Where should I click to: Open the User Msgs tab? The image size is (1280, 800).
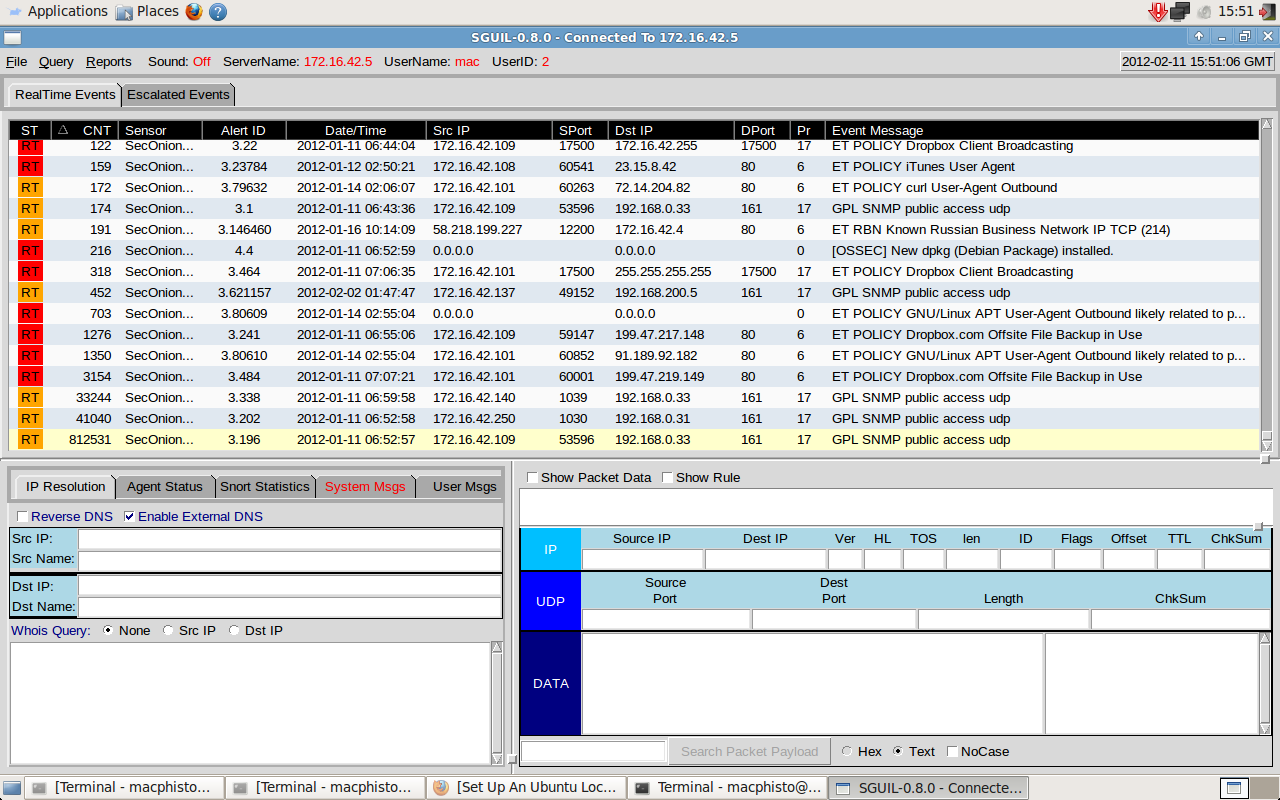point(465,487)
